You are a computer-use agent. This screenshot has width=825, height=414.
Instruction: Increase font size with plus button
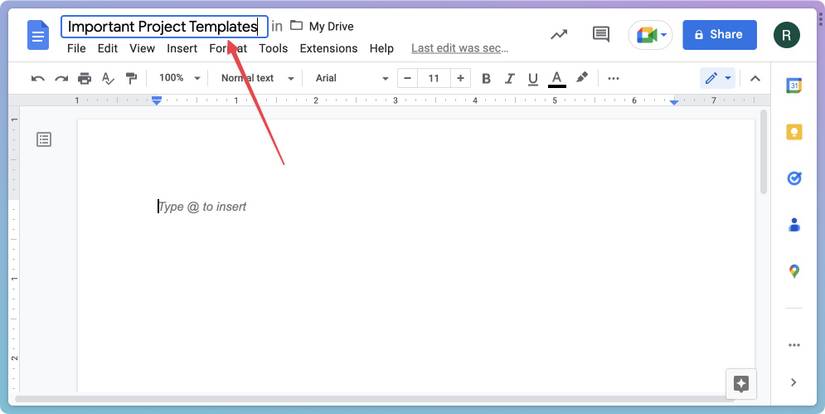click(460, 78)
